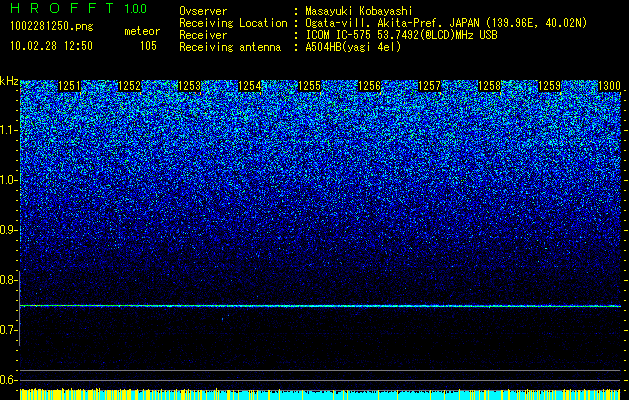Select the version number 1.0.0
The image size is (629, 400).
pyautogui.click(x=135, y=8)
